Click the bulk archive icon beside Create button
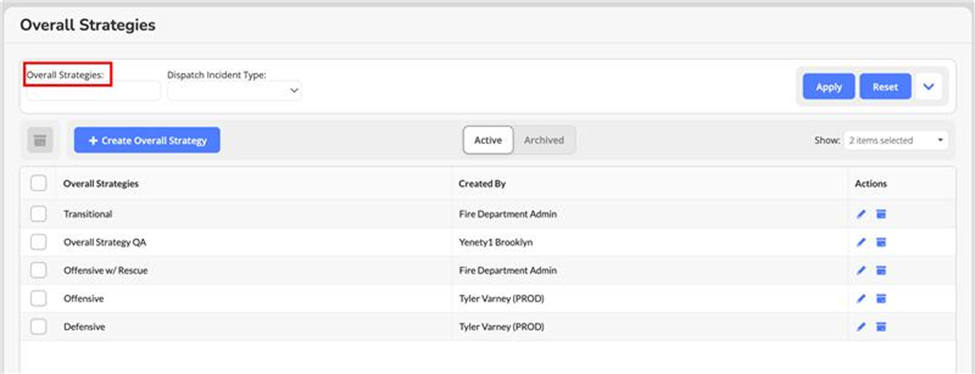 pos(40,141)
